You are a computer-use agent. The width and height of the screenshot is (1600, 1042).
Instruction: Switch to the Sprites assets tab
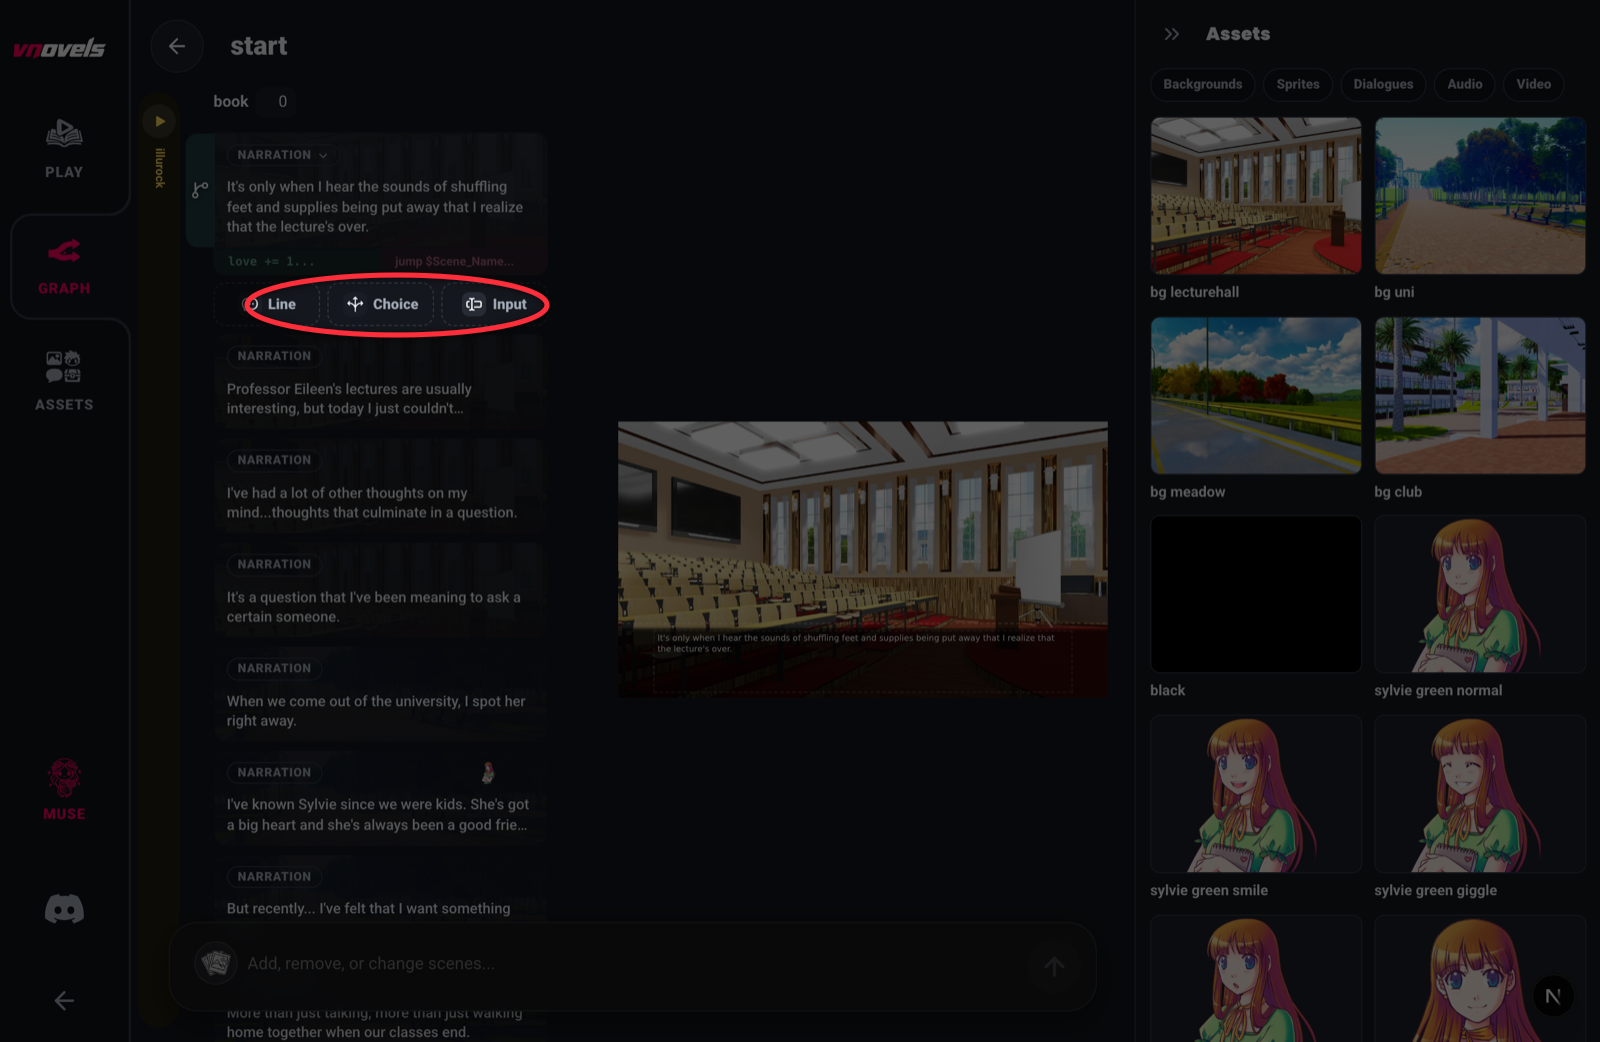(1298, 84)
